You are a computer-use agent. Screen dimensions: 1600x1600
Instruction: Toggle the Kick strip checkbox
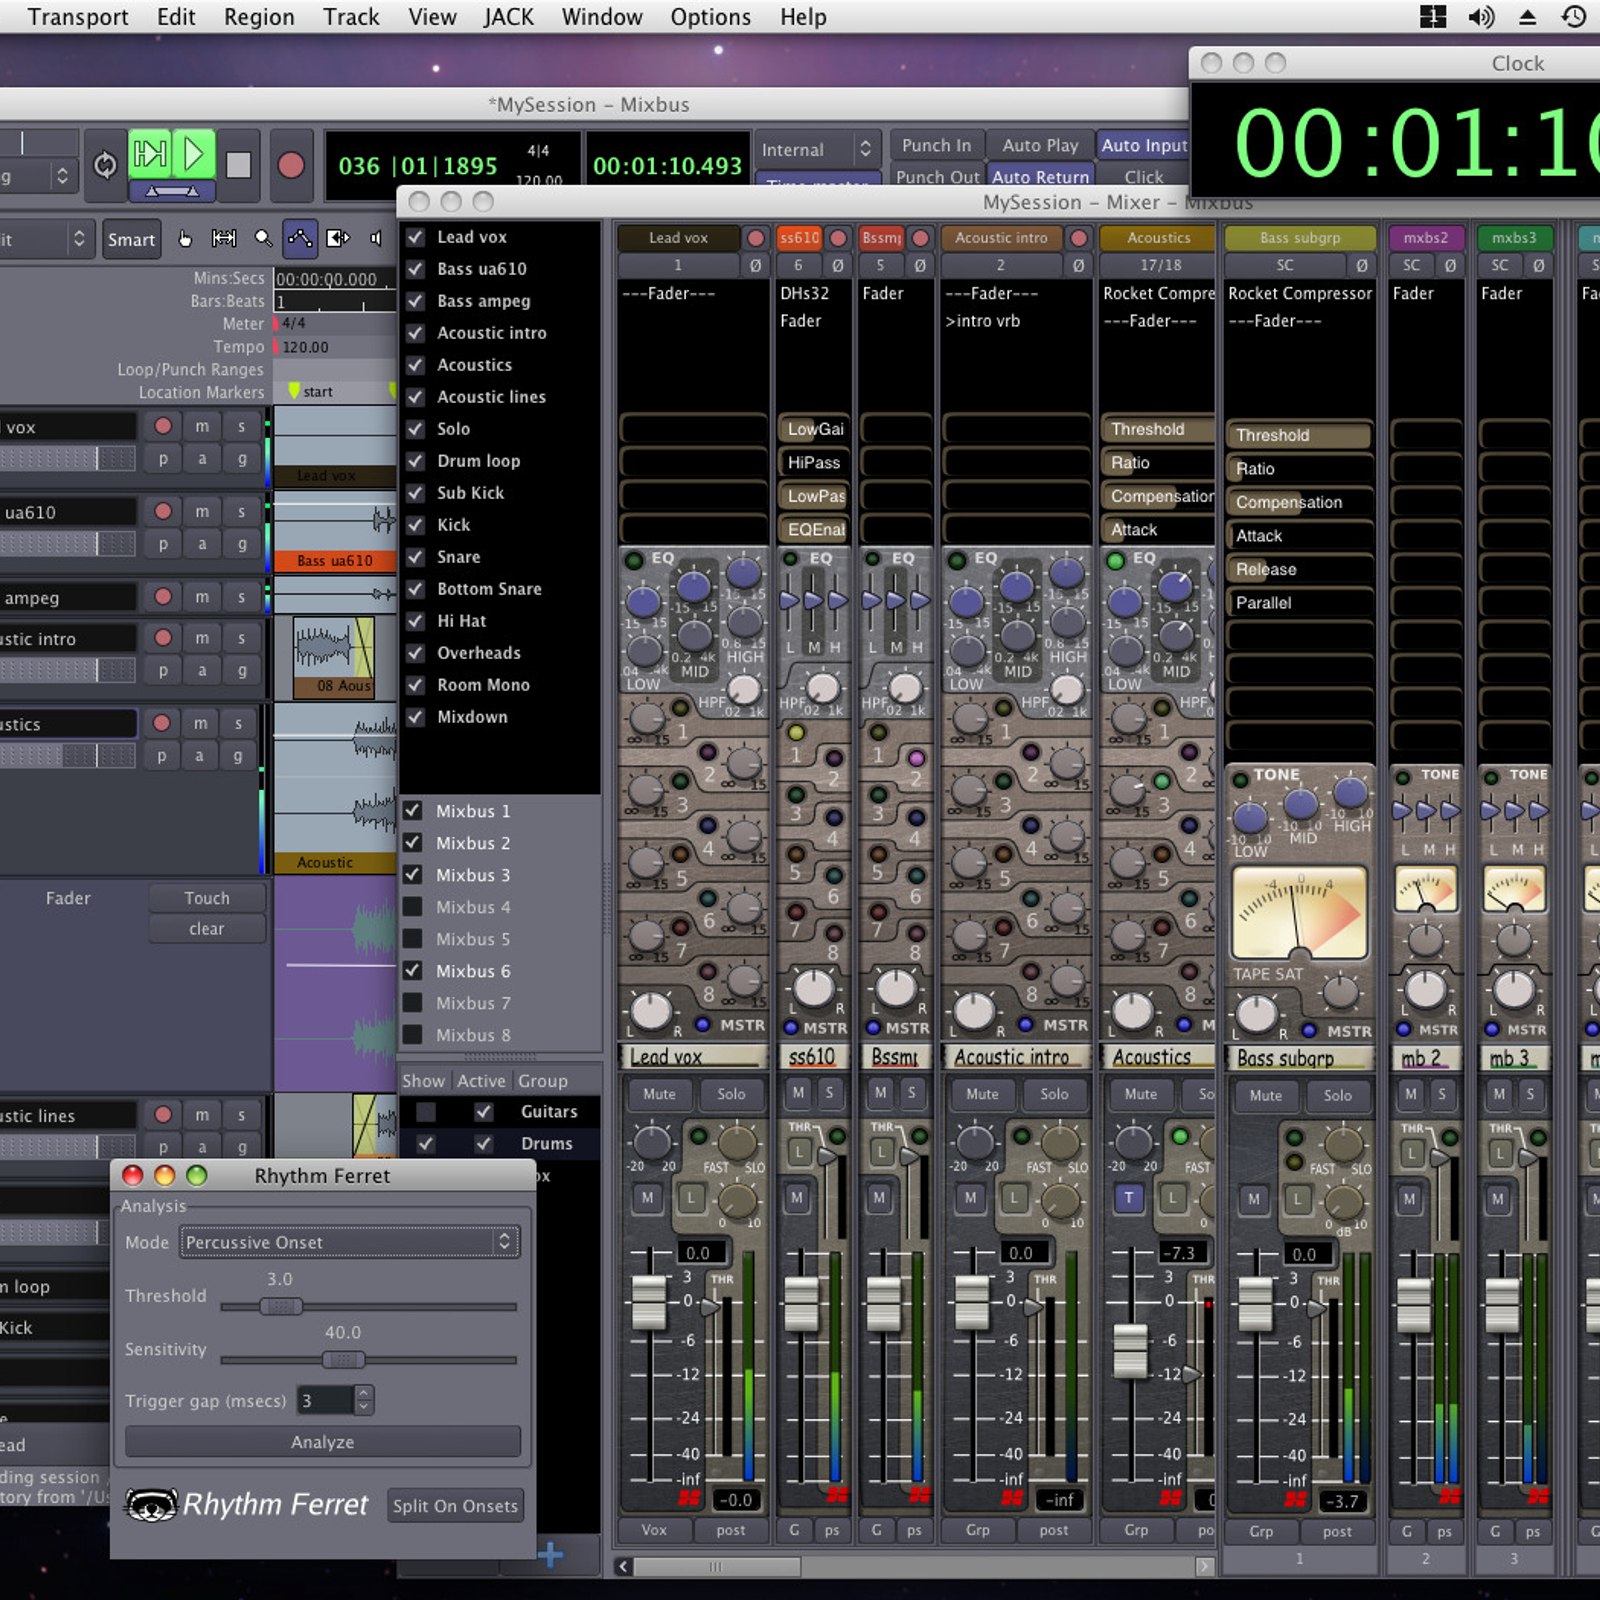click(415, 525)
